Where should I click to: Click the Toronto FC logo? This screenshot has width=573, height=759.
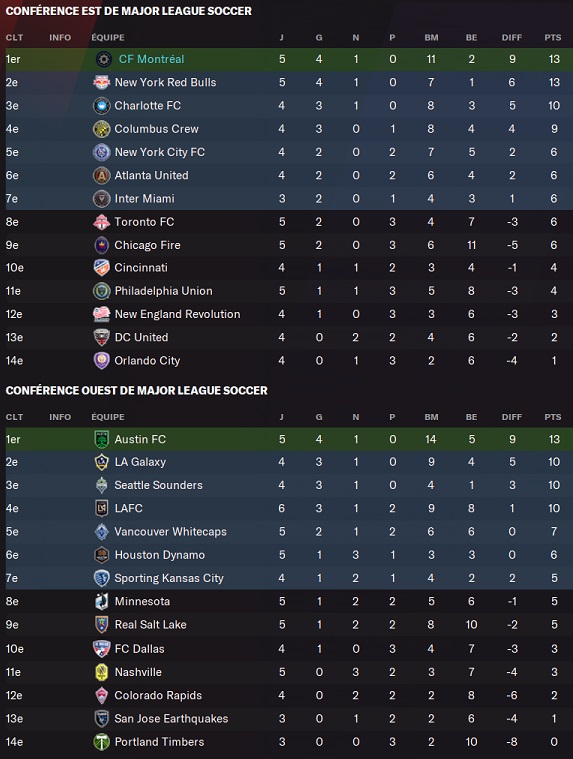pyautogui.click(x=102, y=222)
